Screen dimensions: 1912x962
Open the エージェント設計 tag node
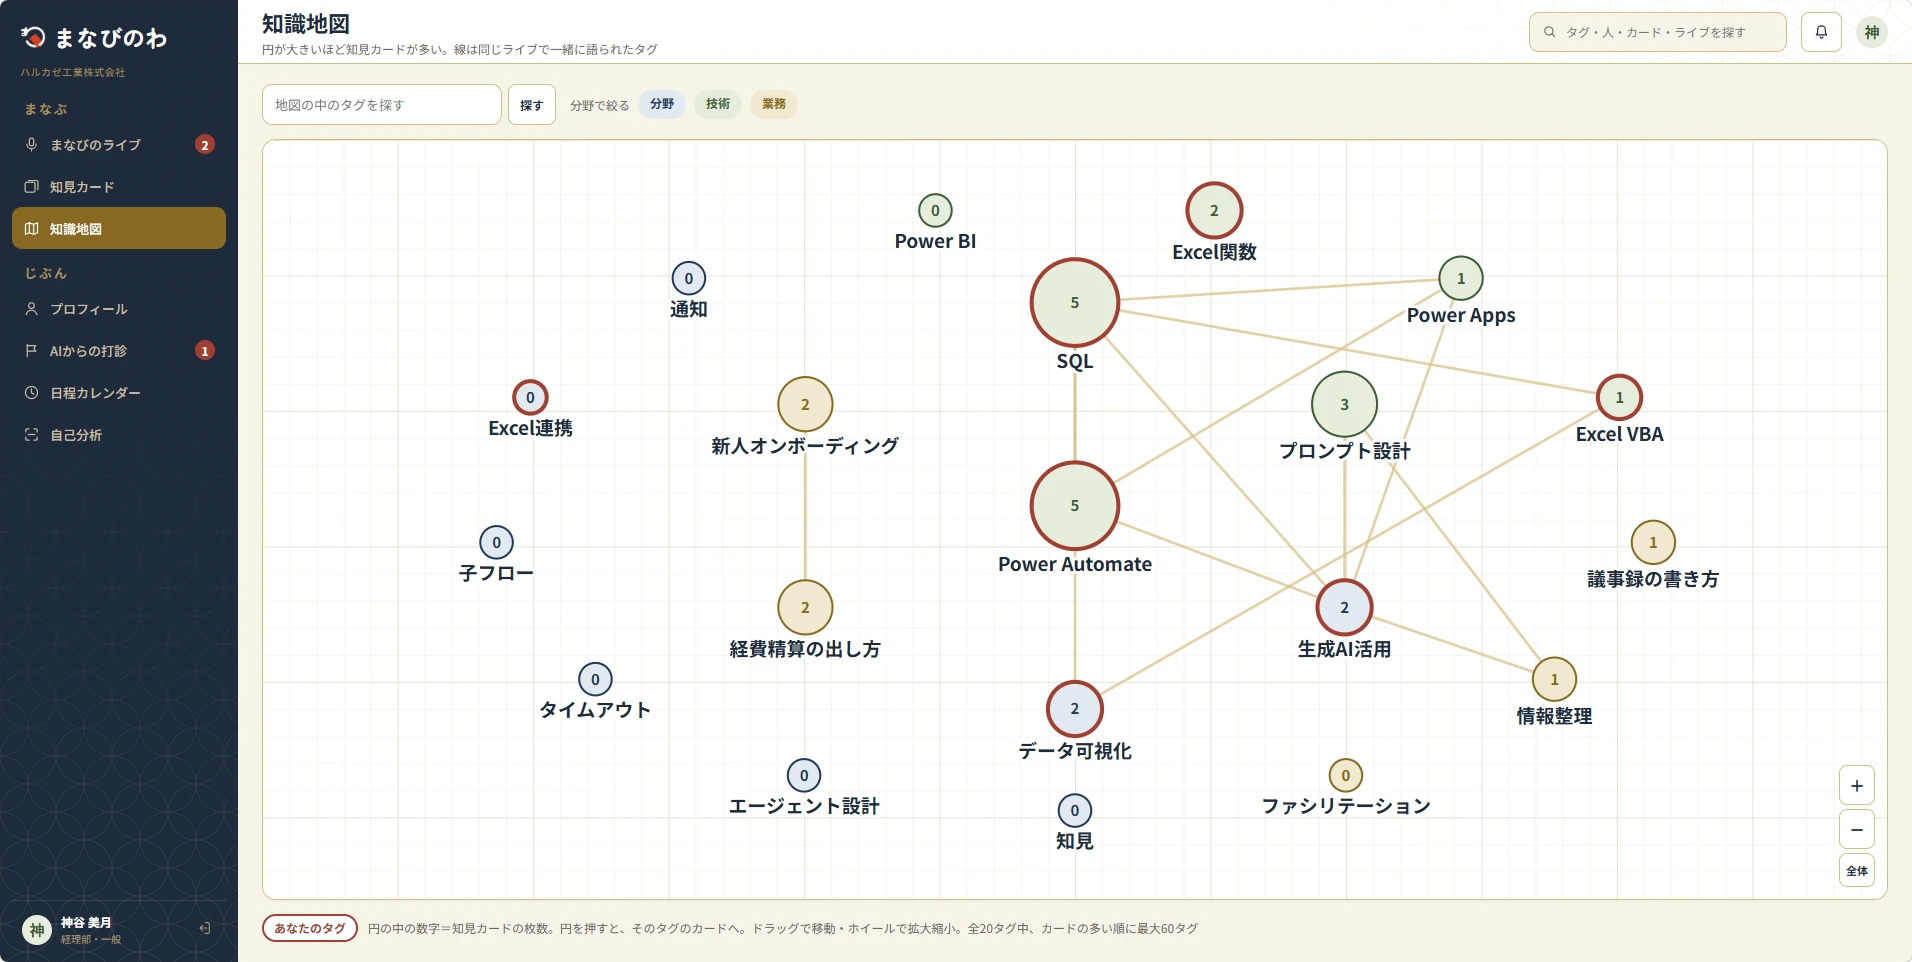pyautogui.click(x=804, y=775)
